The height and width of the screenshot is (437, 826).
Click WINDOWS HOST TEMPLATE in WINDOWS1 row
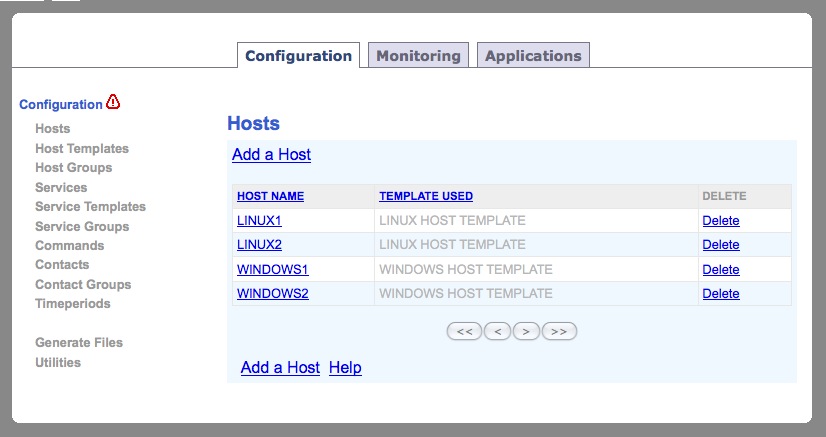coord(466,270)
